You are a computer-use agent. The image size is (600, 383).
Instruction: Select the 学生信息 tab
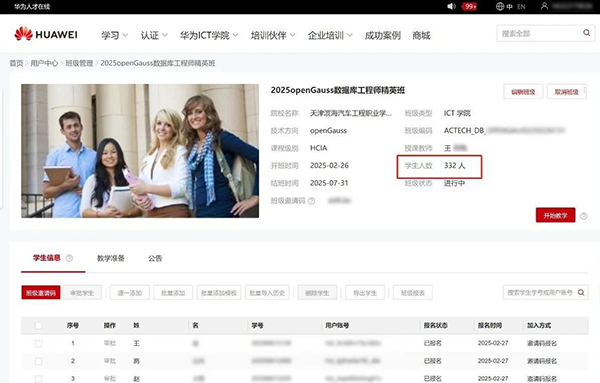coord(47,258)
